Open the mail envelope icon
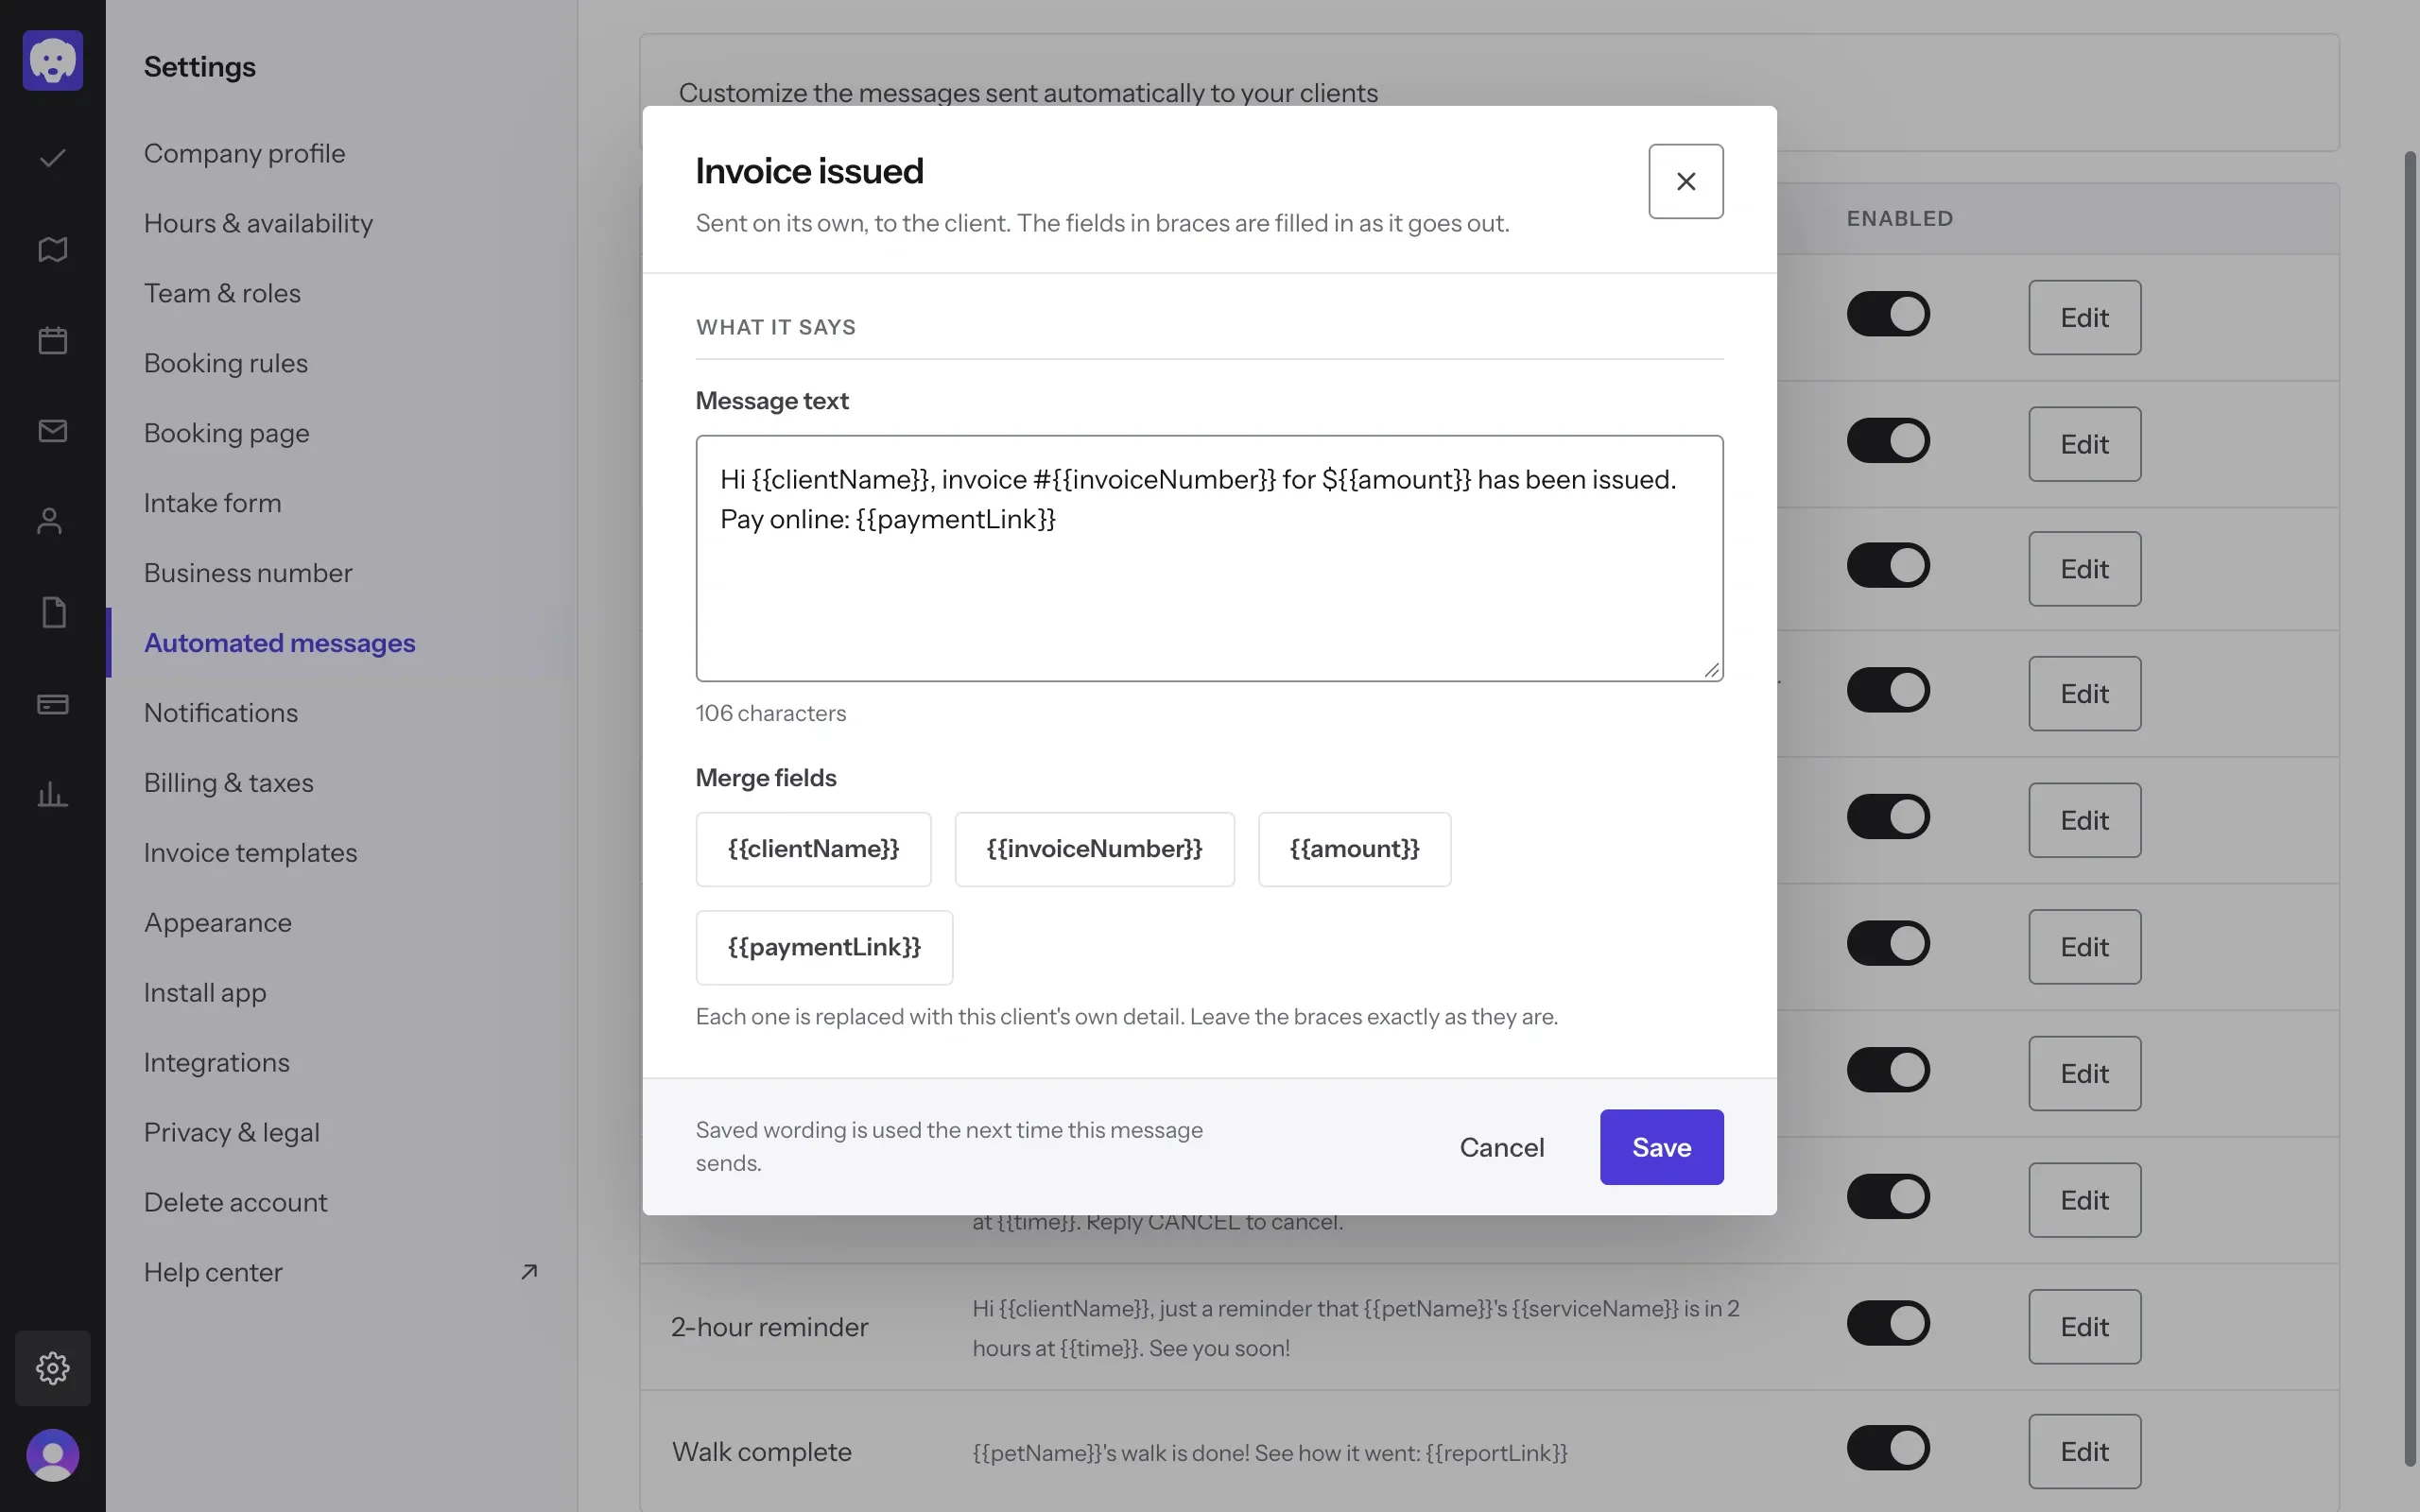The height and width of the screenshot is (1512, 2420). [53, 431]
